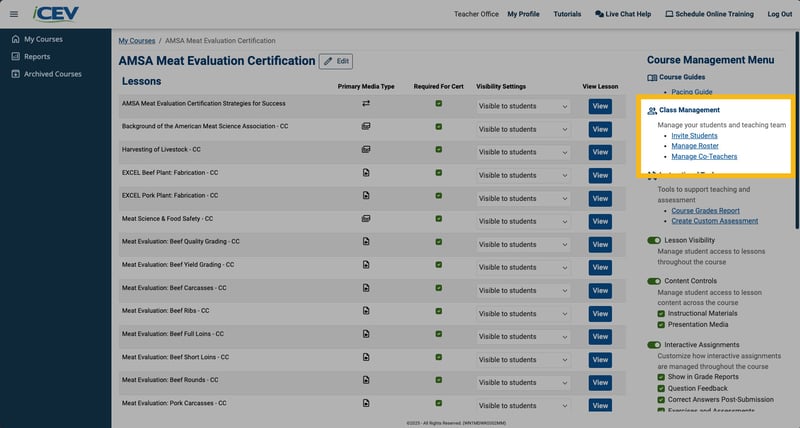
Task: Open the Course Grades Report link
Action: [x=705, y=211]
